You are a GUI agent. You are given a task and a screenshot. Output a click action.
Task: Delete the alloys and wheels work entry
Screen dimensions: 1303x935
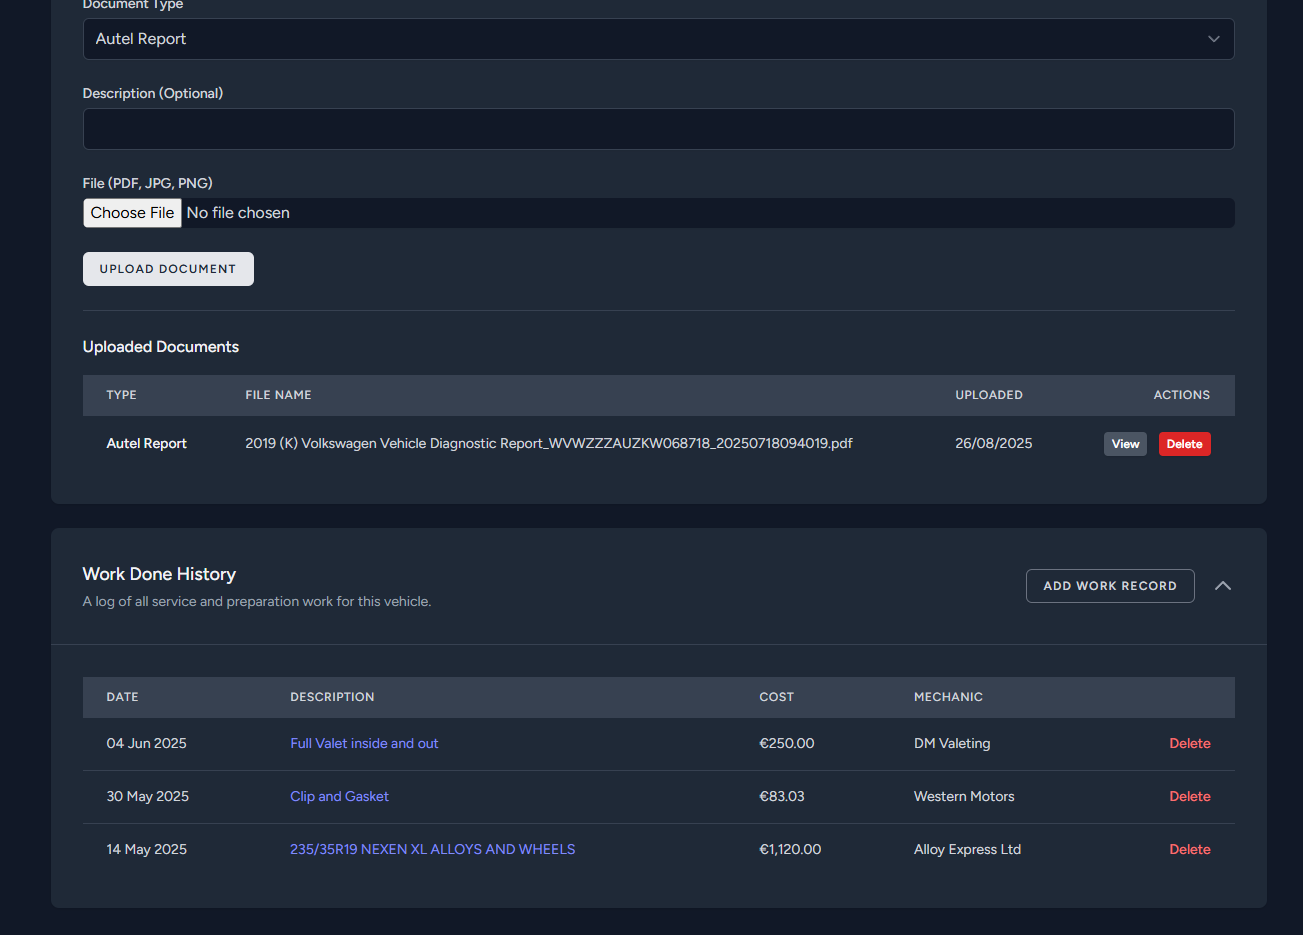[x=1189, y=849]
